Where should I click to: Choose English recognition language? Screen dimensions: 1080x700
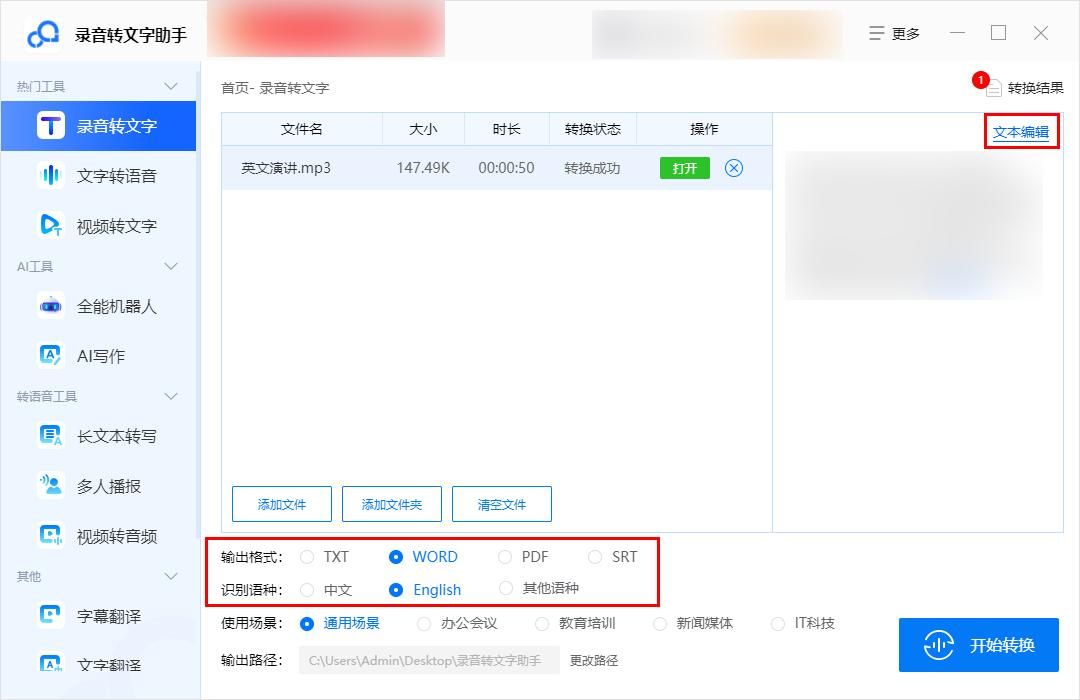pyautogui.click(x=395, y=590)
